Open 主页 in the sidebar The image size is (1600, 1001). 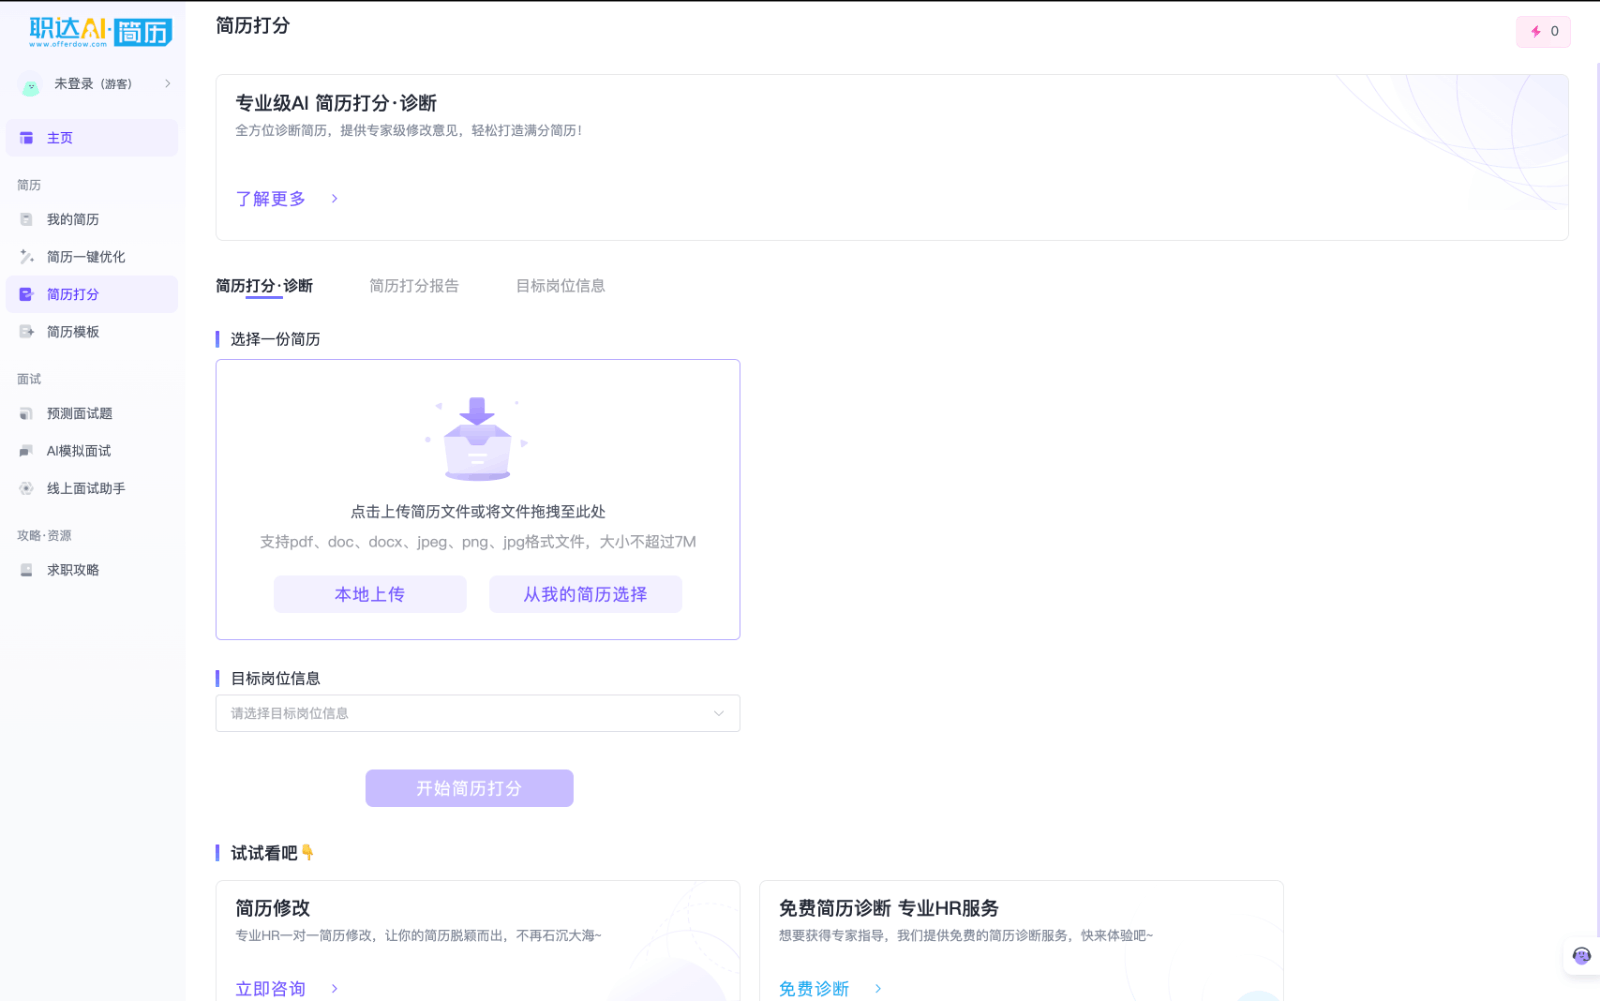click(92, 138)
